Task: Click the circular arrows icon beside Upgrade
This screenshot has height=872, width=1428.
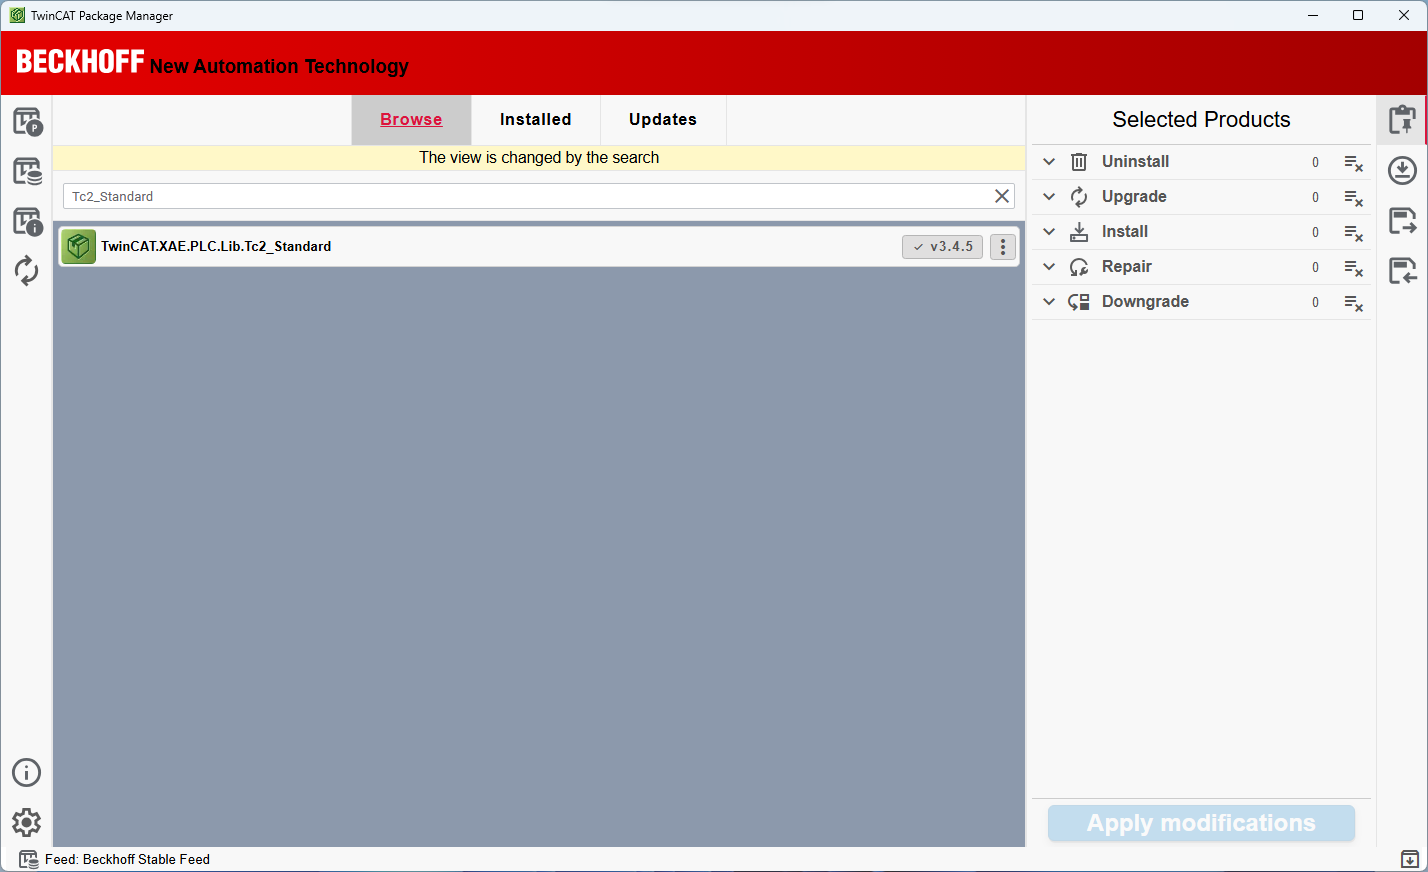Action: point(1079,197)
